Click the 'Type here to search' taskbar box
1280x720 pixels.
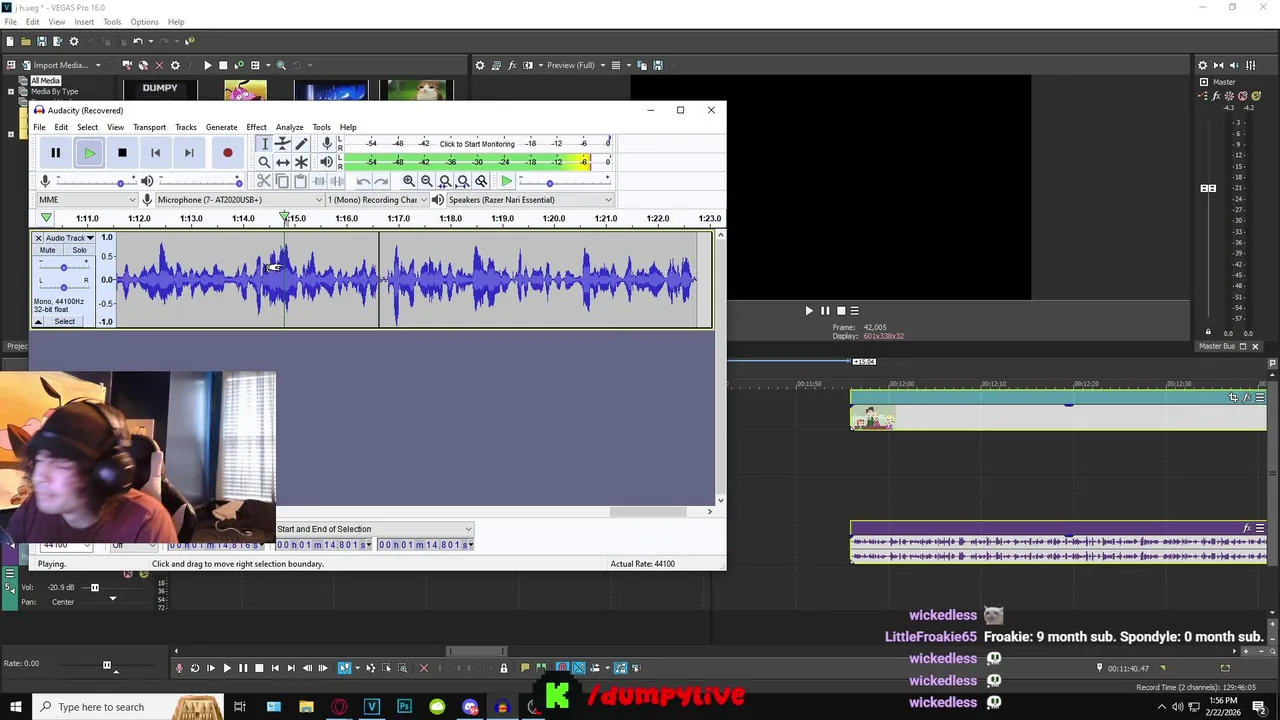coord(115,707)
